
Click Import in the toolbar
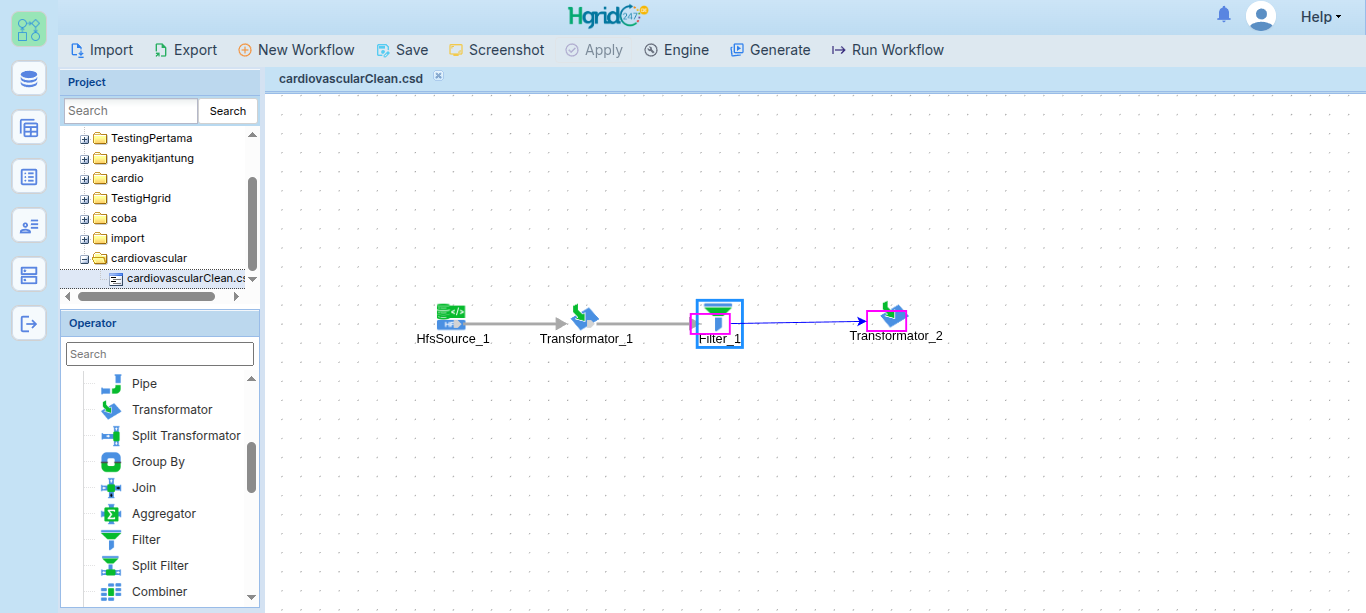point(102,50)
